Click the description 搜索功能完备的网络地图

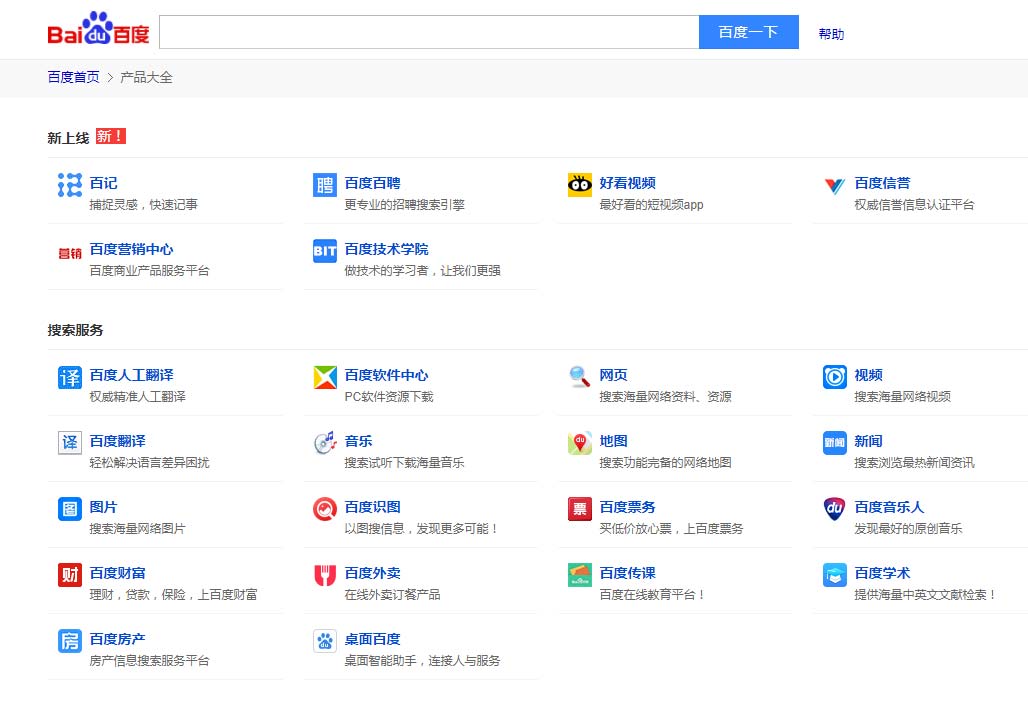665,463
